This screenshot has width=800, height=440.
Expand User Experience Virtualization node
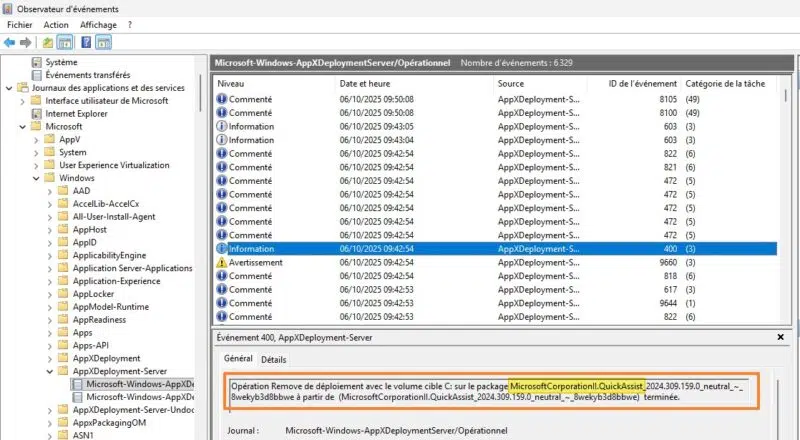point(36,165)
